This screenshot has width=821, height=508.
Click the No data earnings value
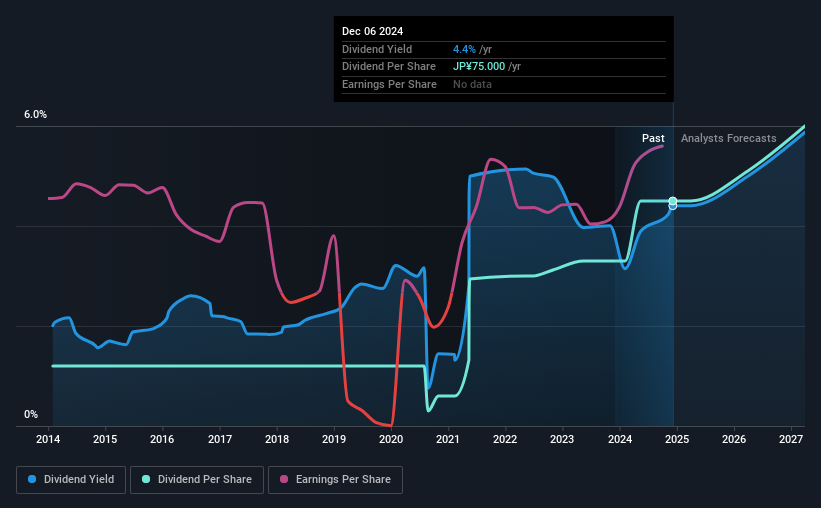coord(472,84)
